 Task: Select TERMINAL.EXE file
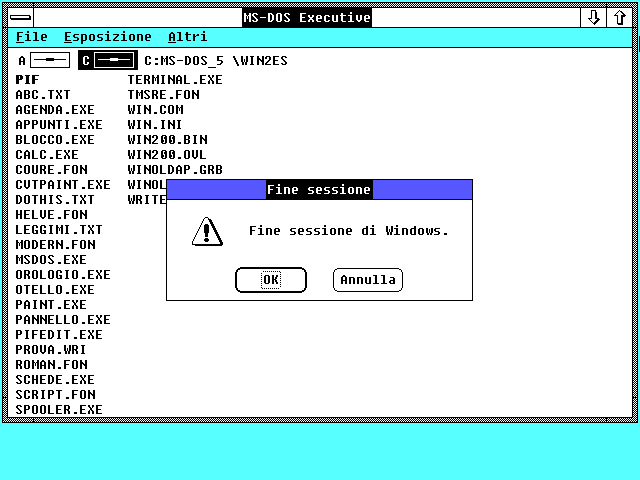[x=175, y=80]
